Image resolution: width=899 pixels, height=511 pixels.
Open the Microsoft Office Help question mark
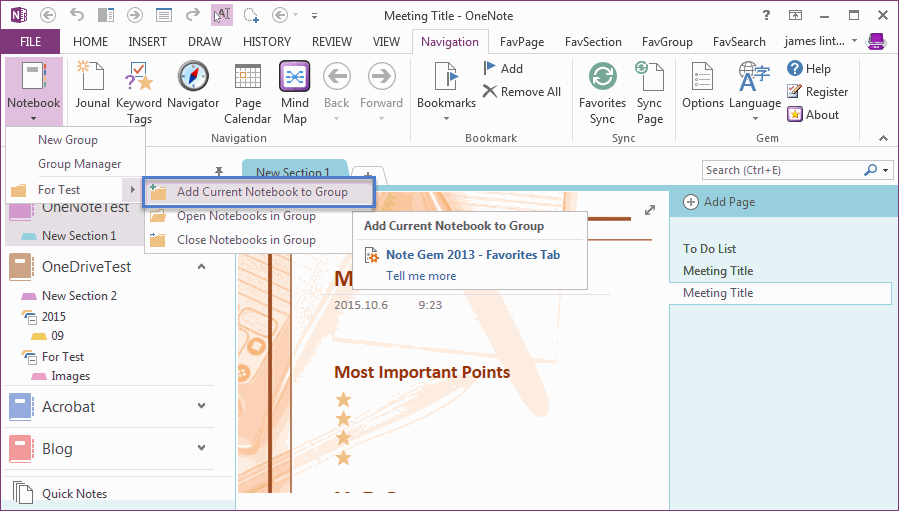(x=766, y=15)
